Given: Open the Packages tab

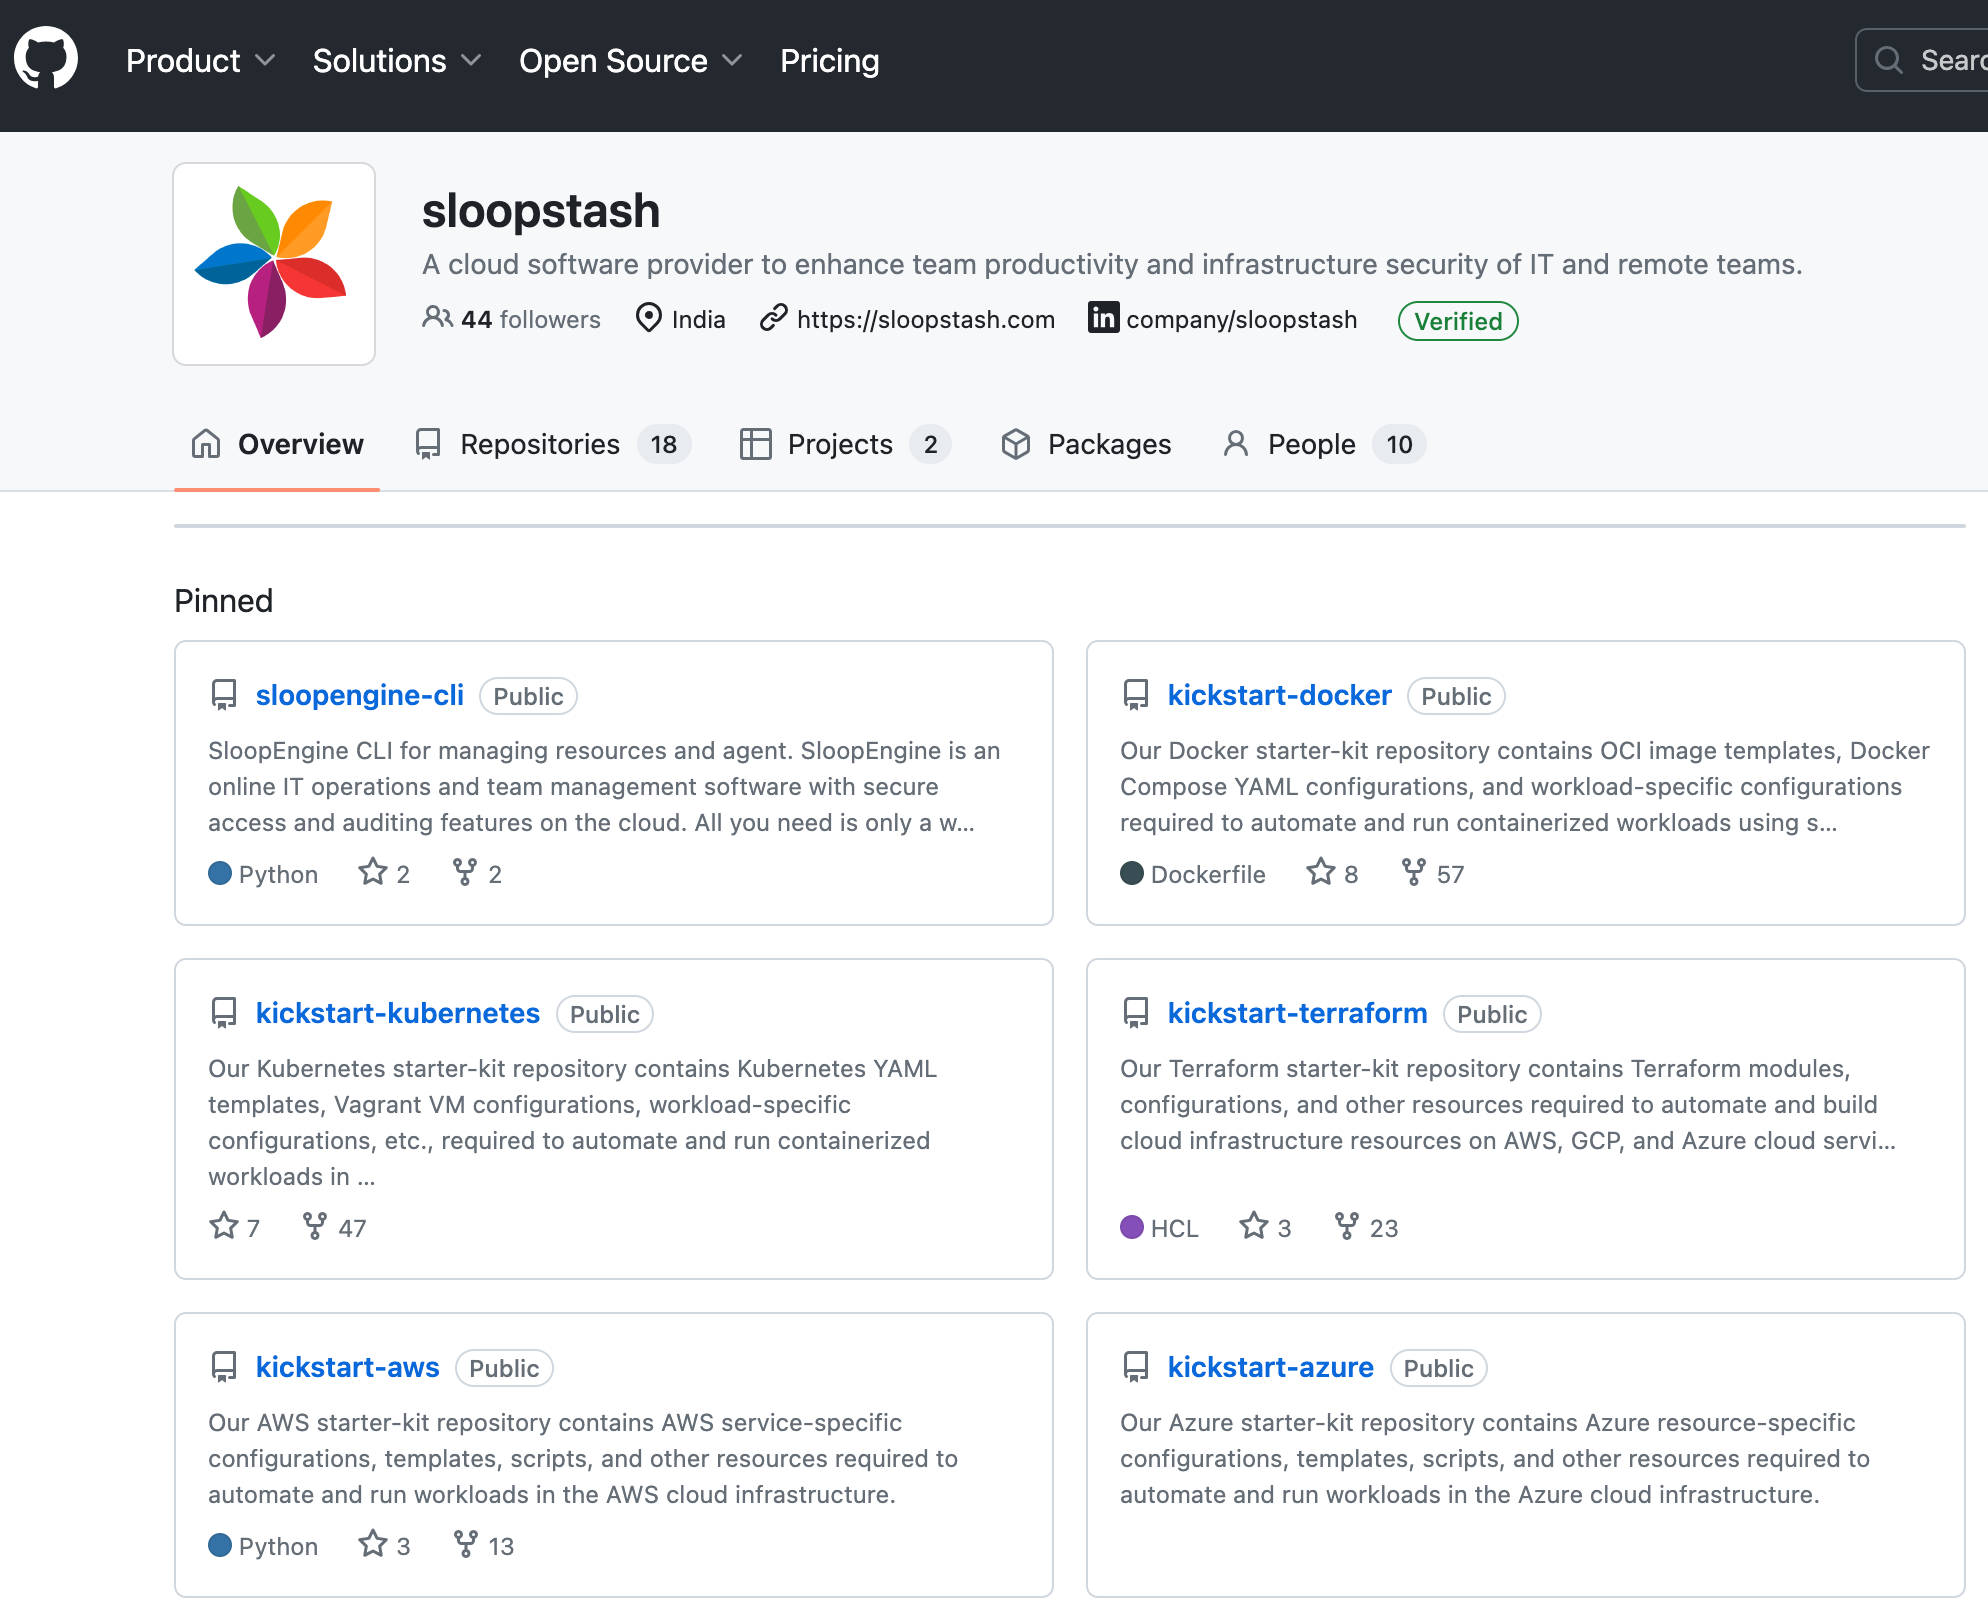Looking at the screenshot, I should [x=1086, y=444].
